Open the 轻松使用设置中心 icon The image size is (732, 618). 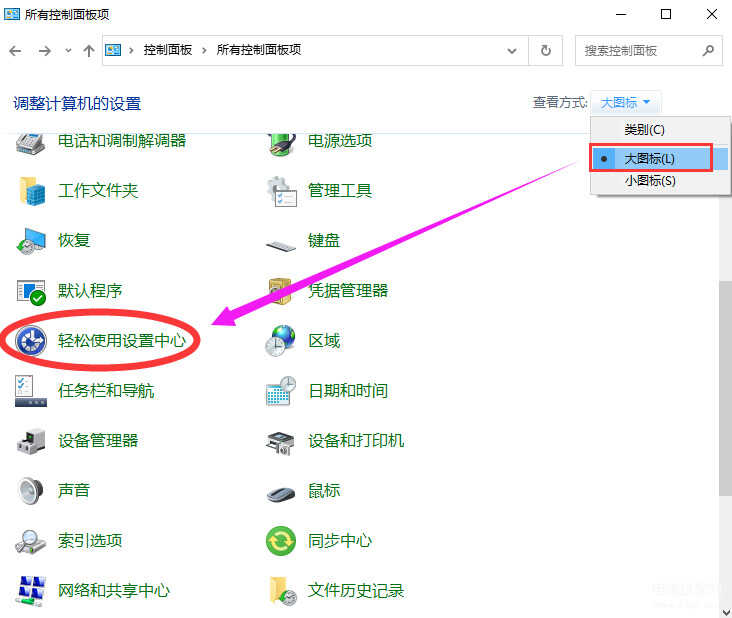[x=31, y=341]
